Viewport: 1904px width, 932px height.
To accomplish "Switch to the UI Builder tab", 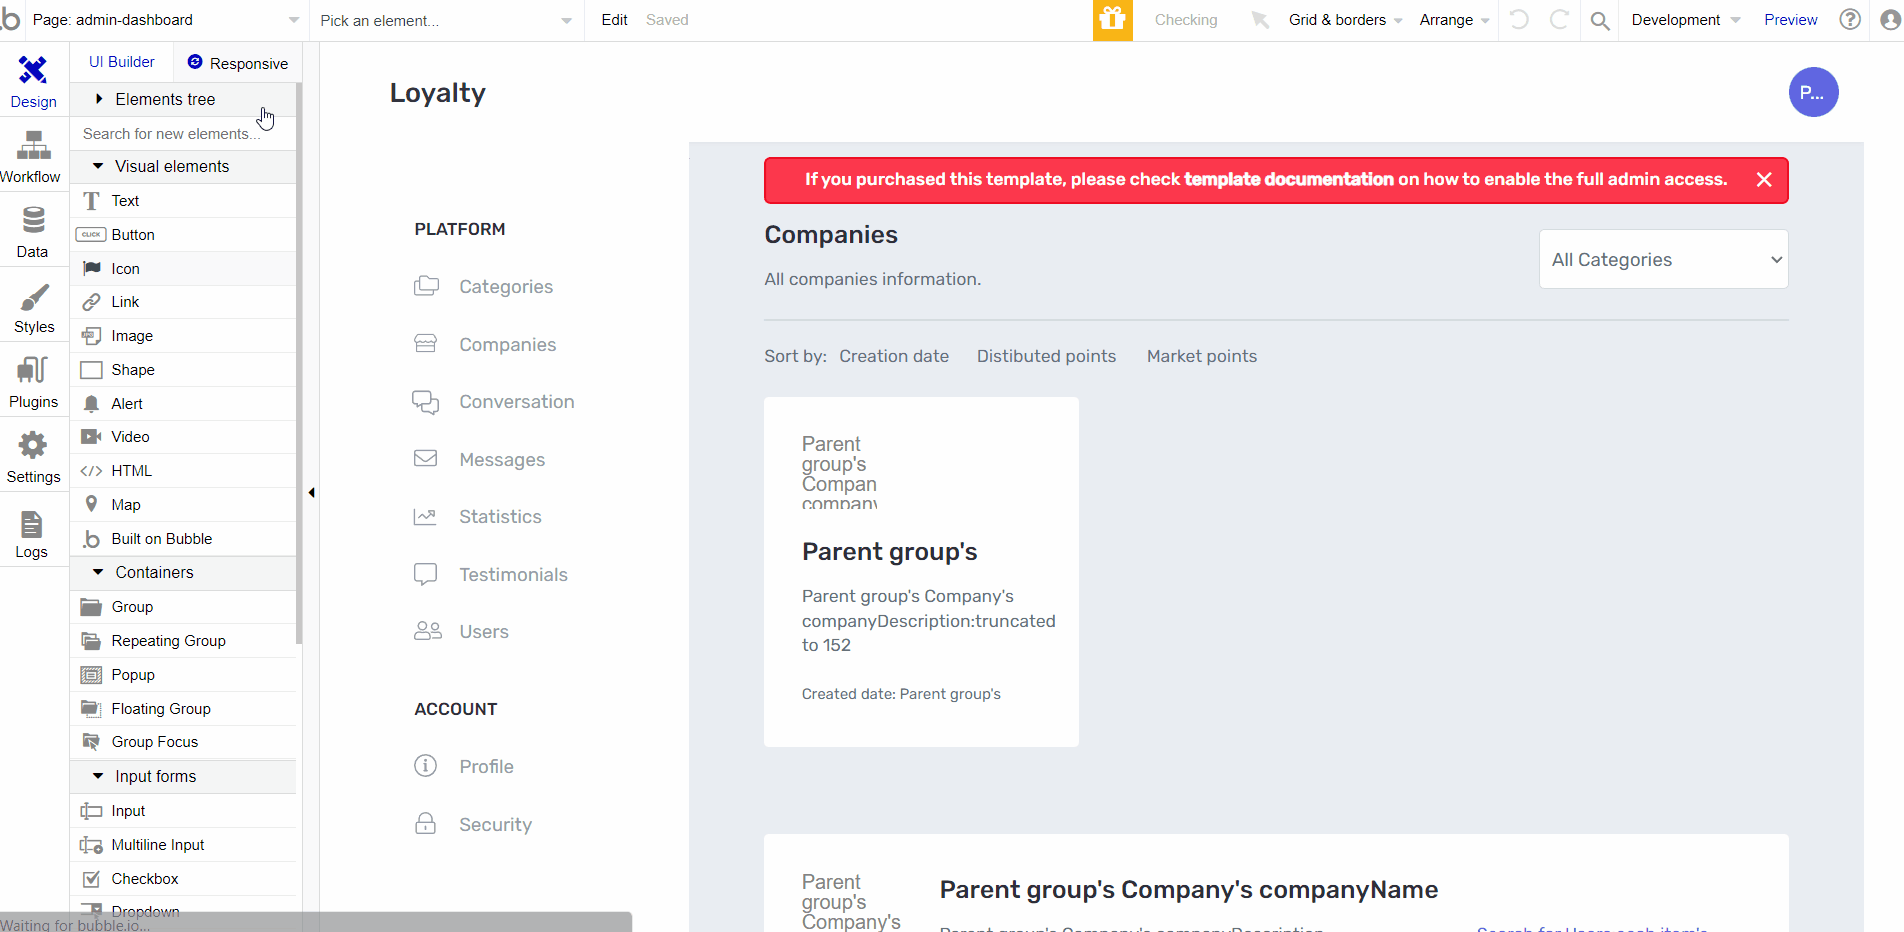I will coord(121,62).
